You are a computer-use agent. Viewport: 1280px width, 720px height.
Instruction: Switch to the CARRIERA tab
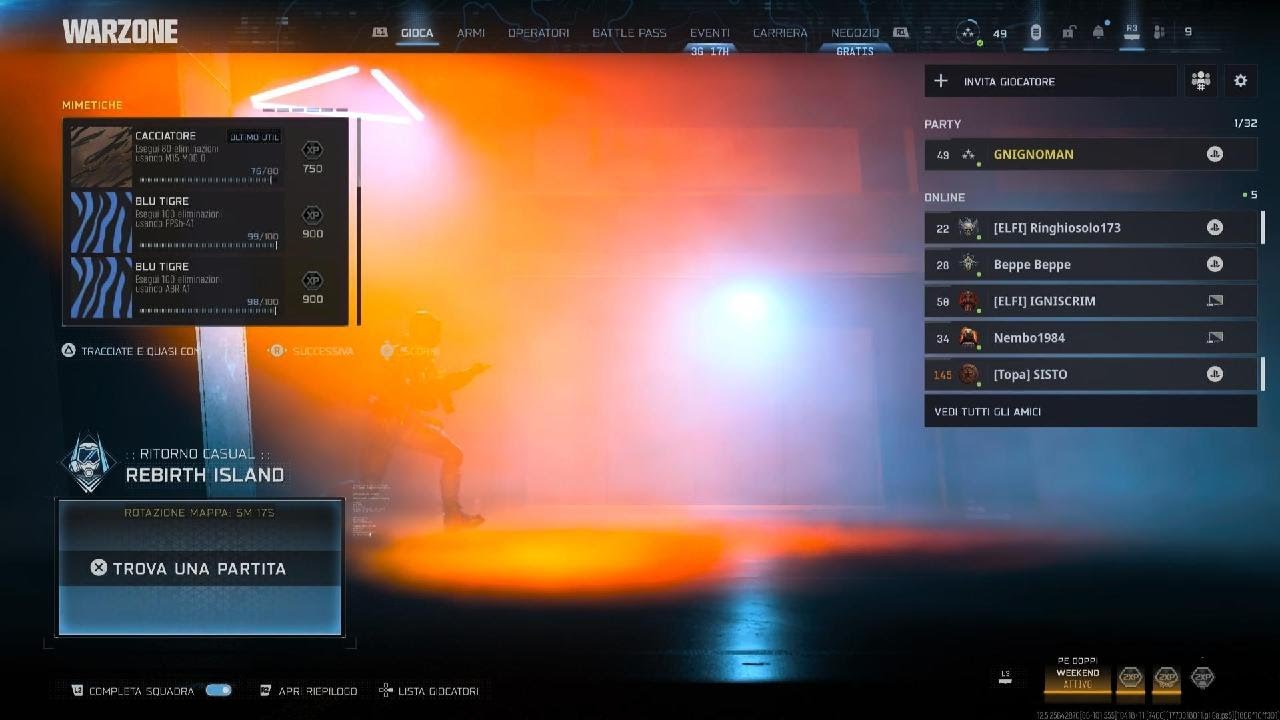(x=780, y=33)
